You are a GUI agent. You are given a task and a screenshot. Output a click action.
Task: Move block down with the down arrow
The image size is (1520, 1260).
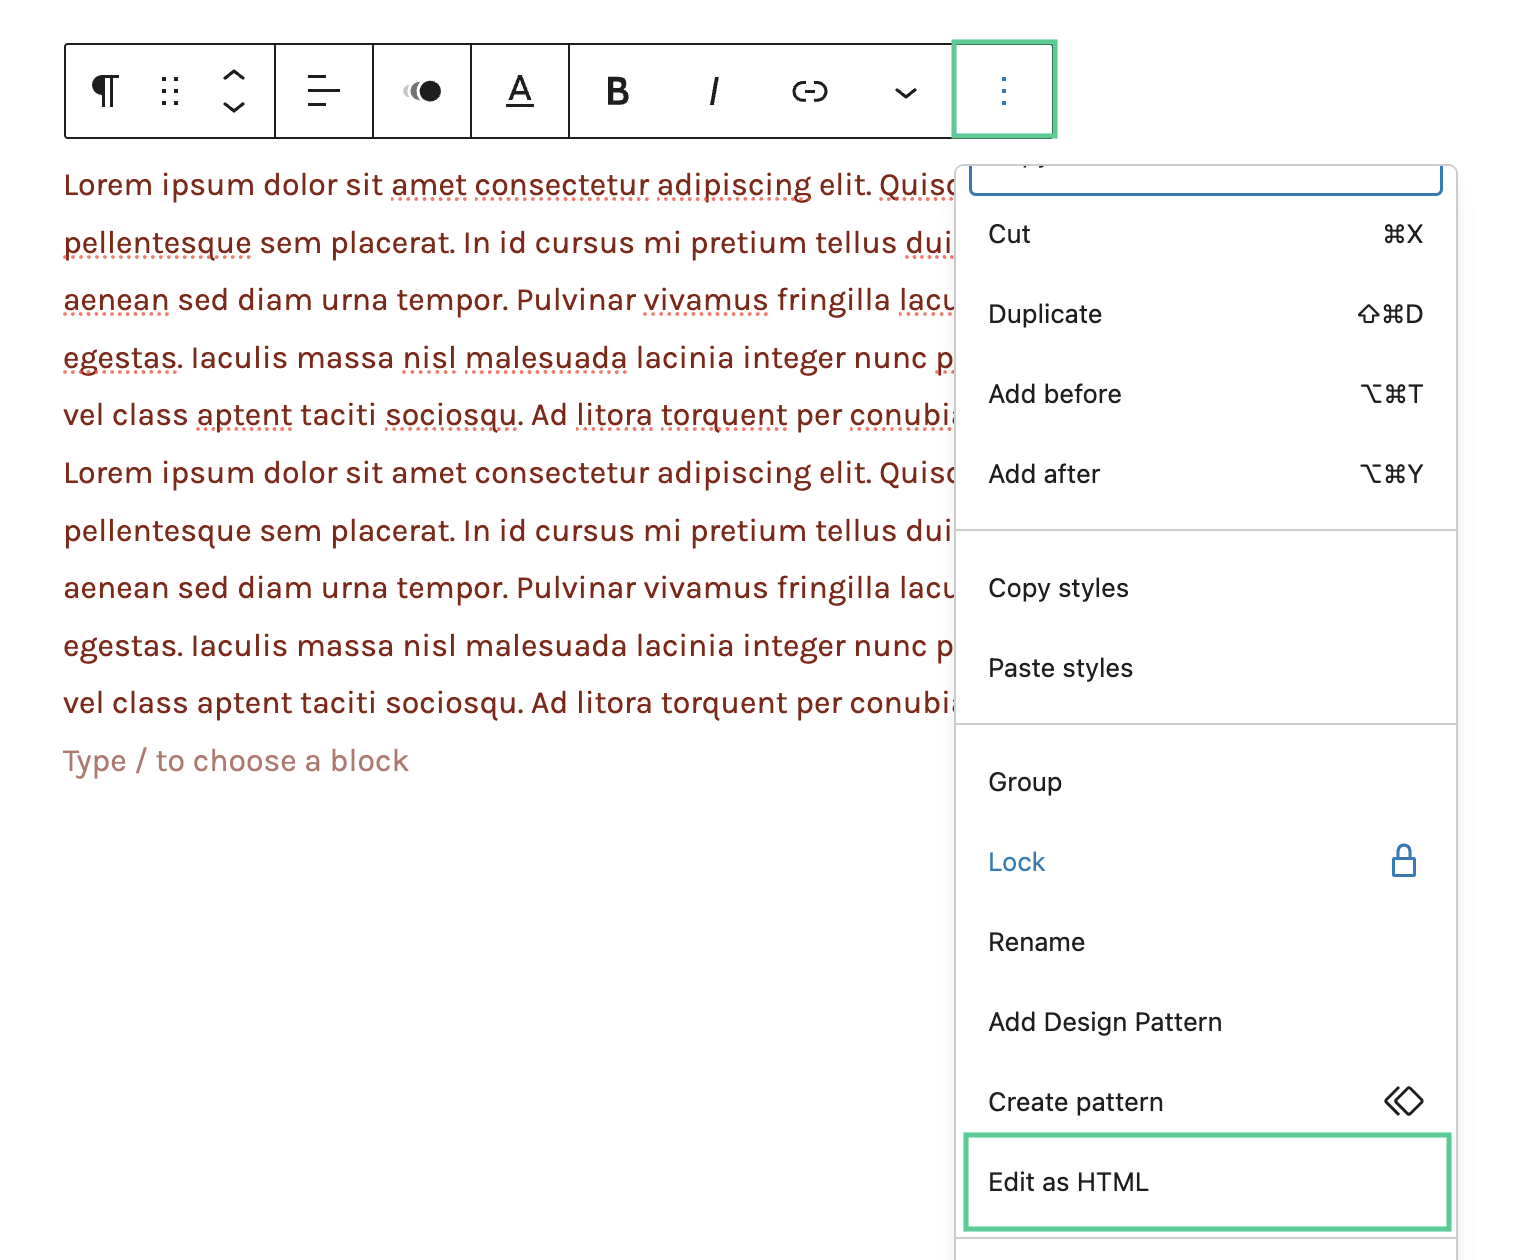click(234, 107)
